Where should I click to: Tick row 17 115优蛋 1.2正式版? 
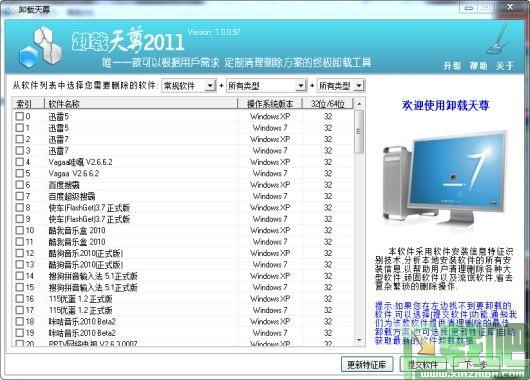tap(20, 310)
